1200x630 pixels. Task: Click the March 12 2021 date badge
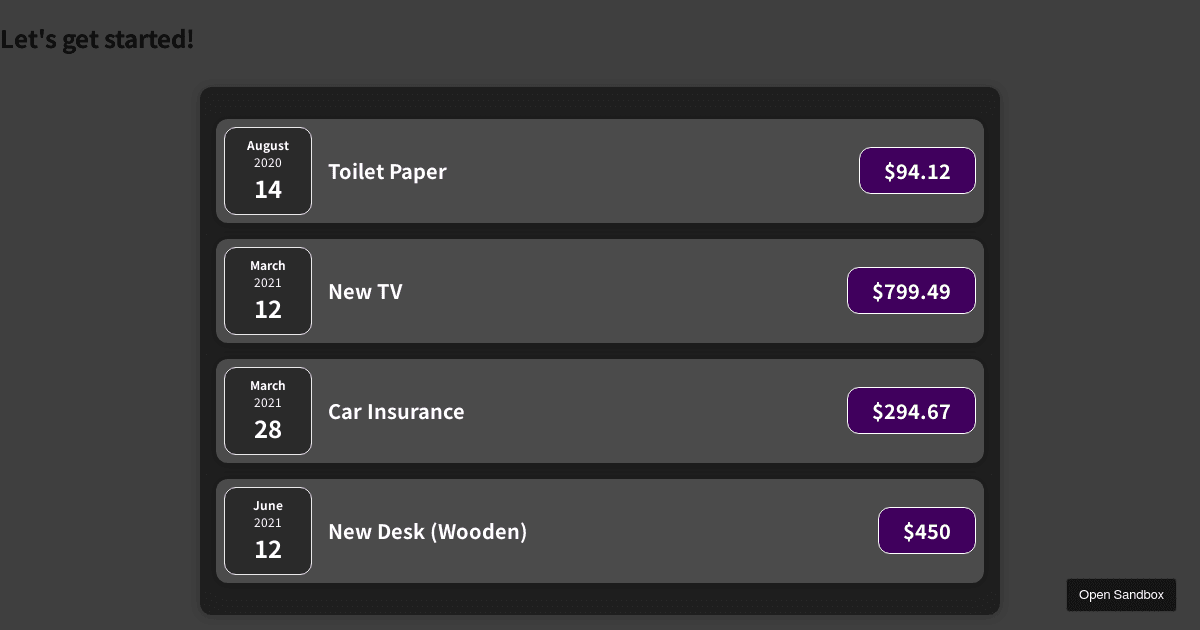[x=268, y=291]
